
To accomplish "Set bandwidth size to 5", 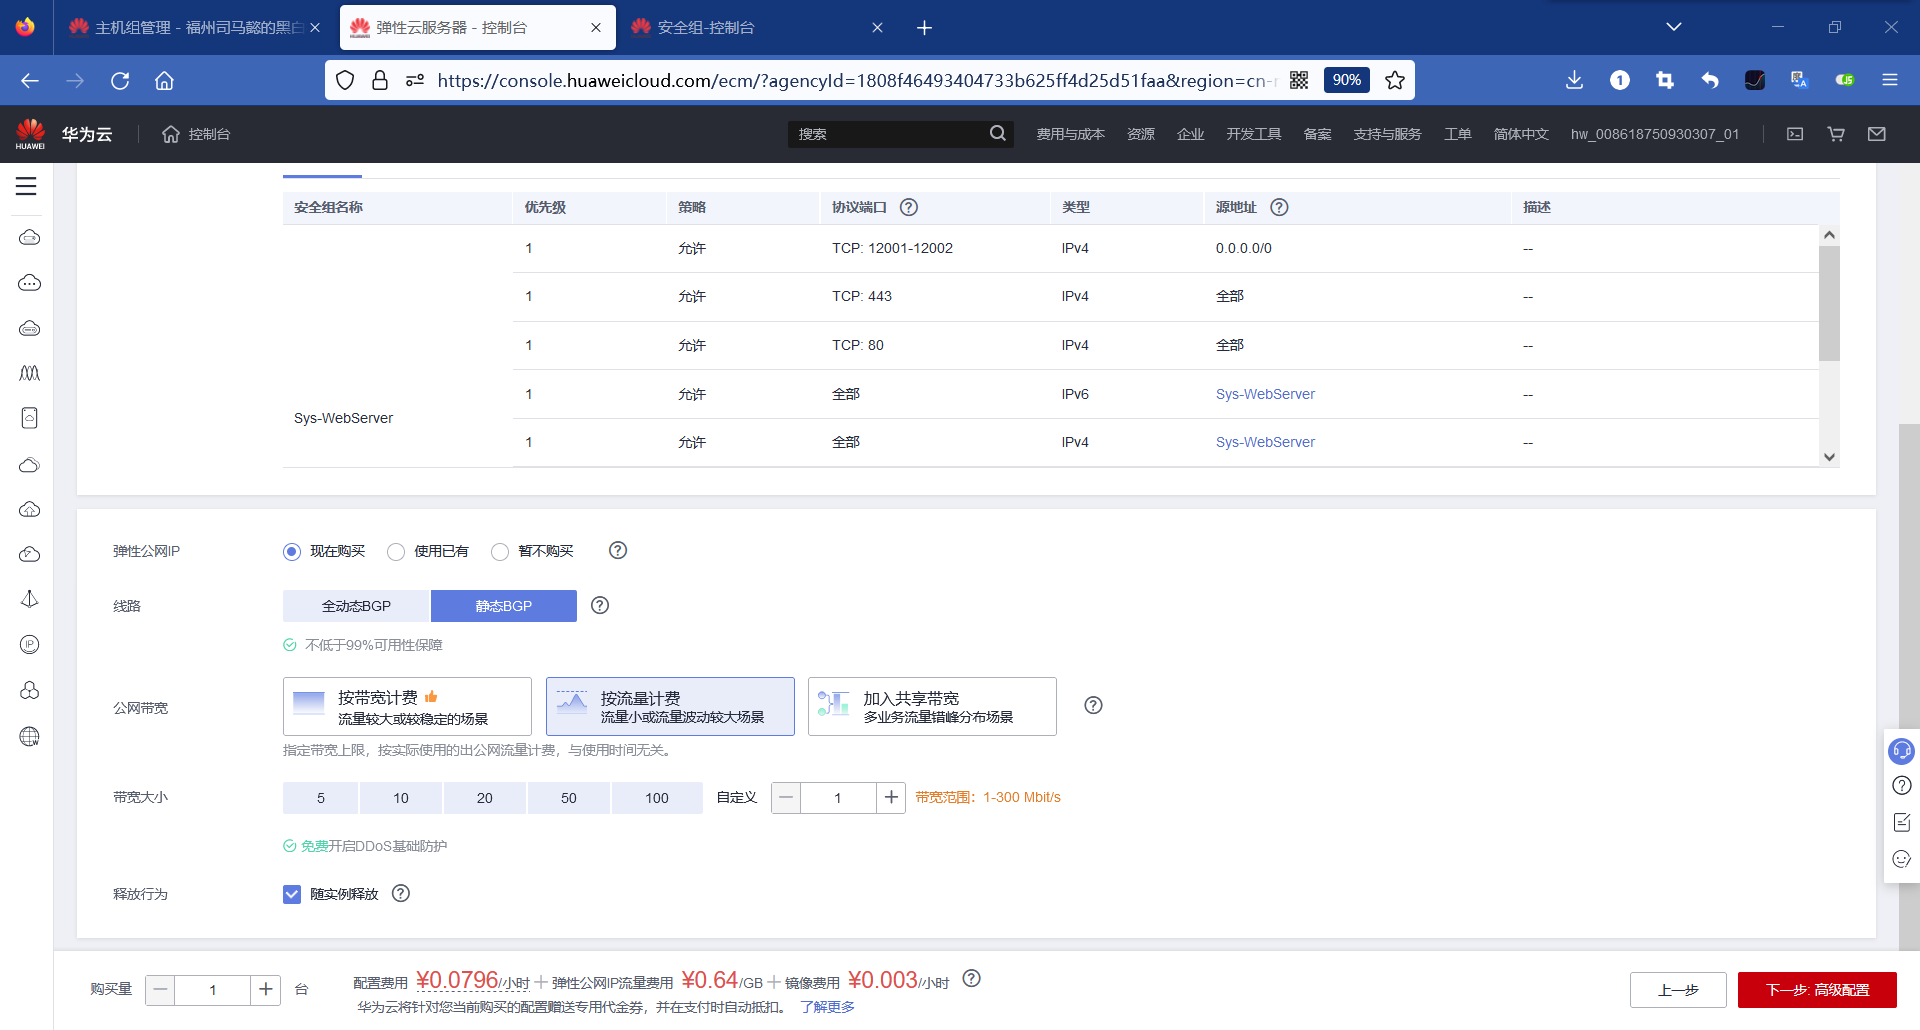I will tap(320, 798).
